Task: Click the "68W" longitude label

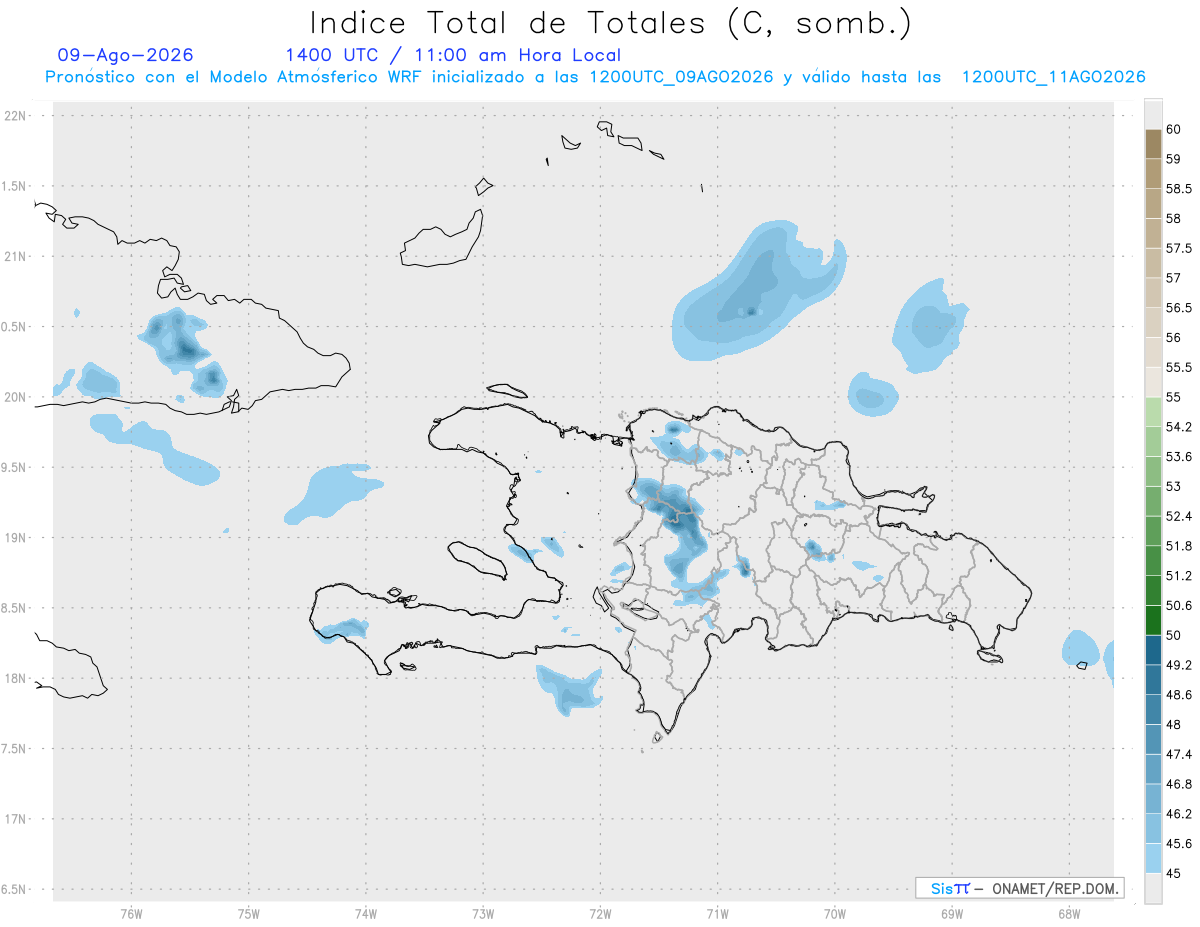Action: pos(1069,914)
